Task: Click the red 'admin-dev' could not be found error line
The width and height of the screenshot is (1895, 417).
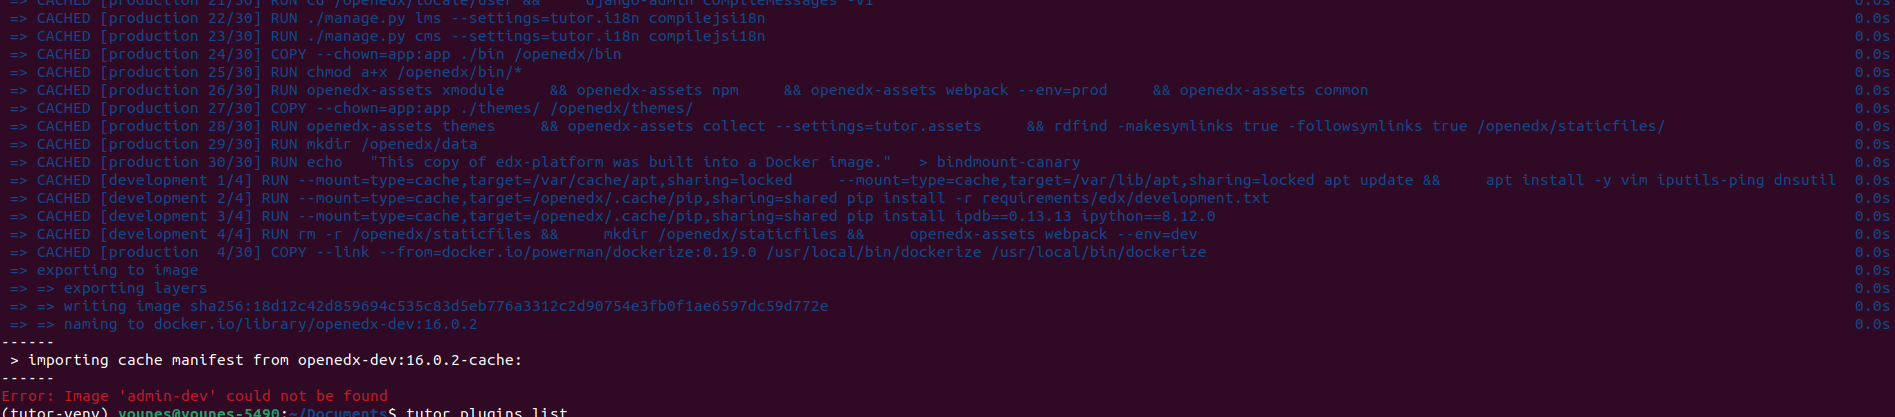Action: pos(195,396)
